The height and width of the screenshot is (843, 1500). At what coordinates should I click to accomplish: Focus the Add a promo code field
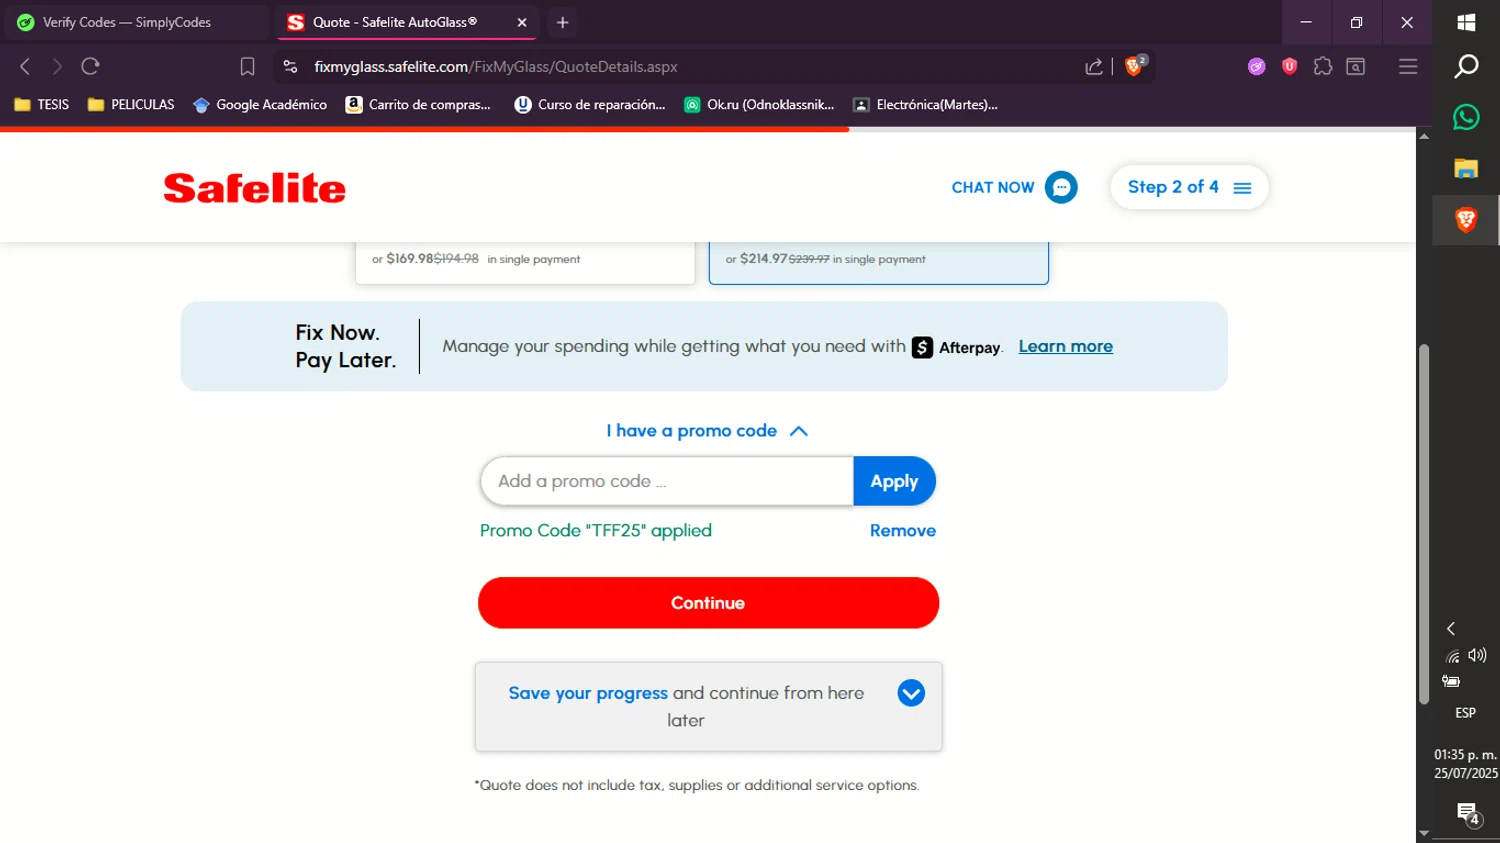(667, 481)
